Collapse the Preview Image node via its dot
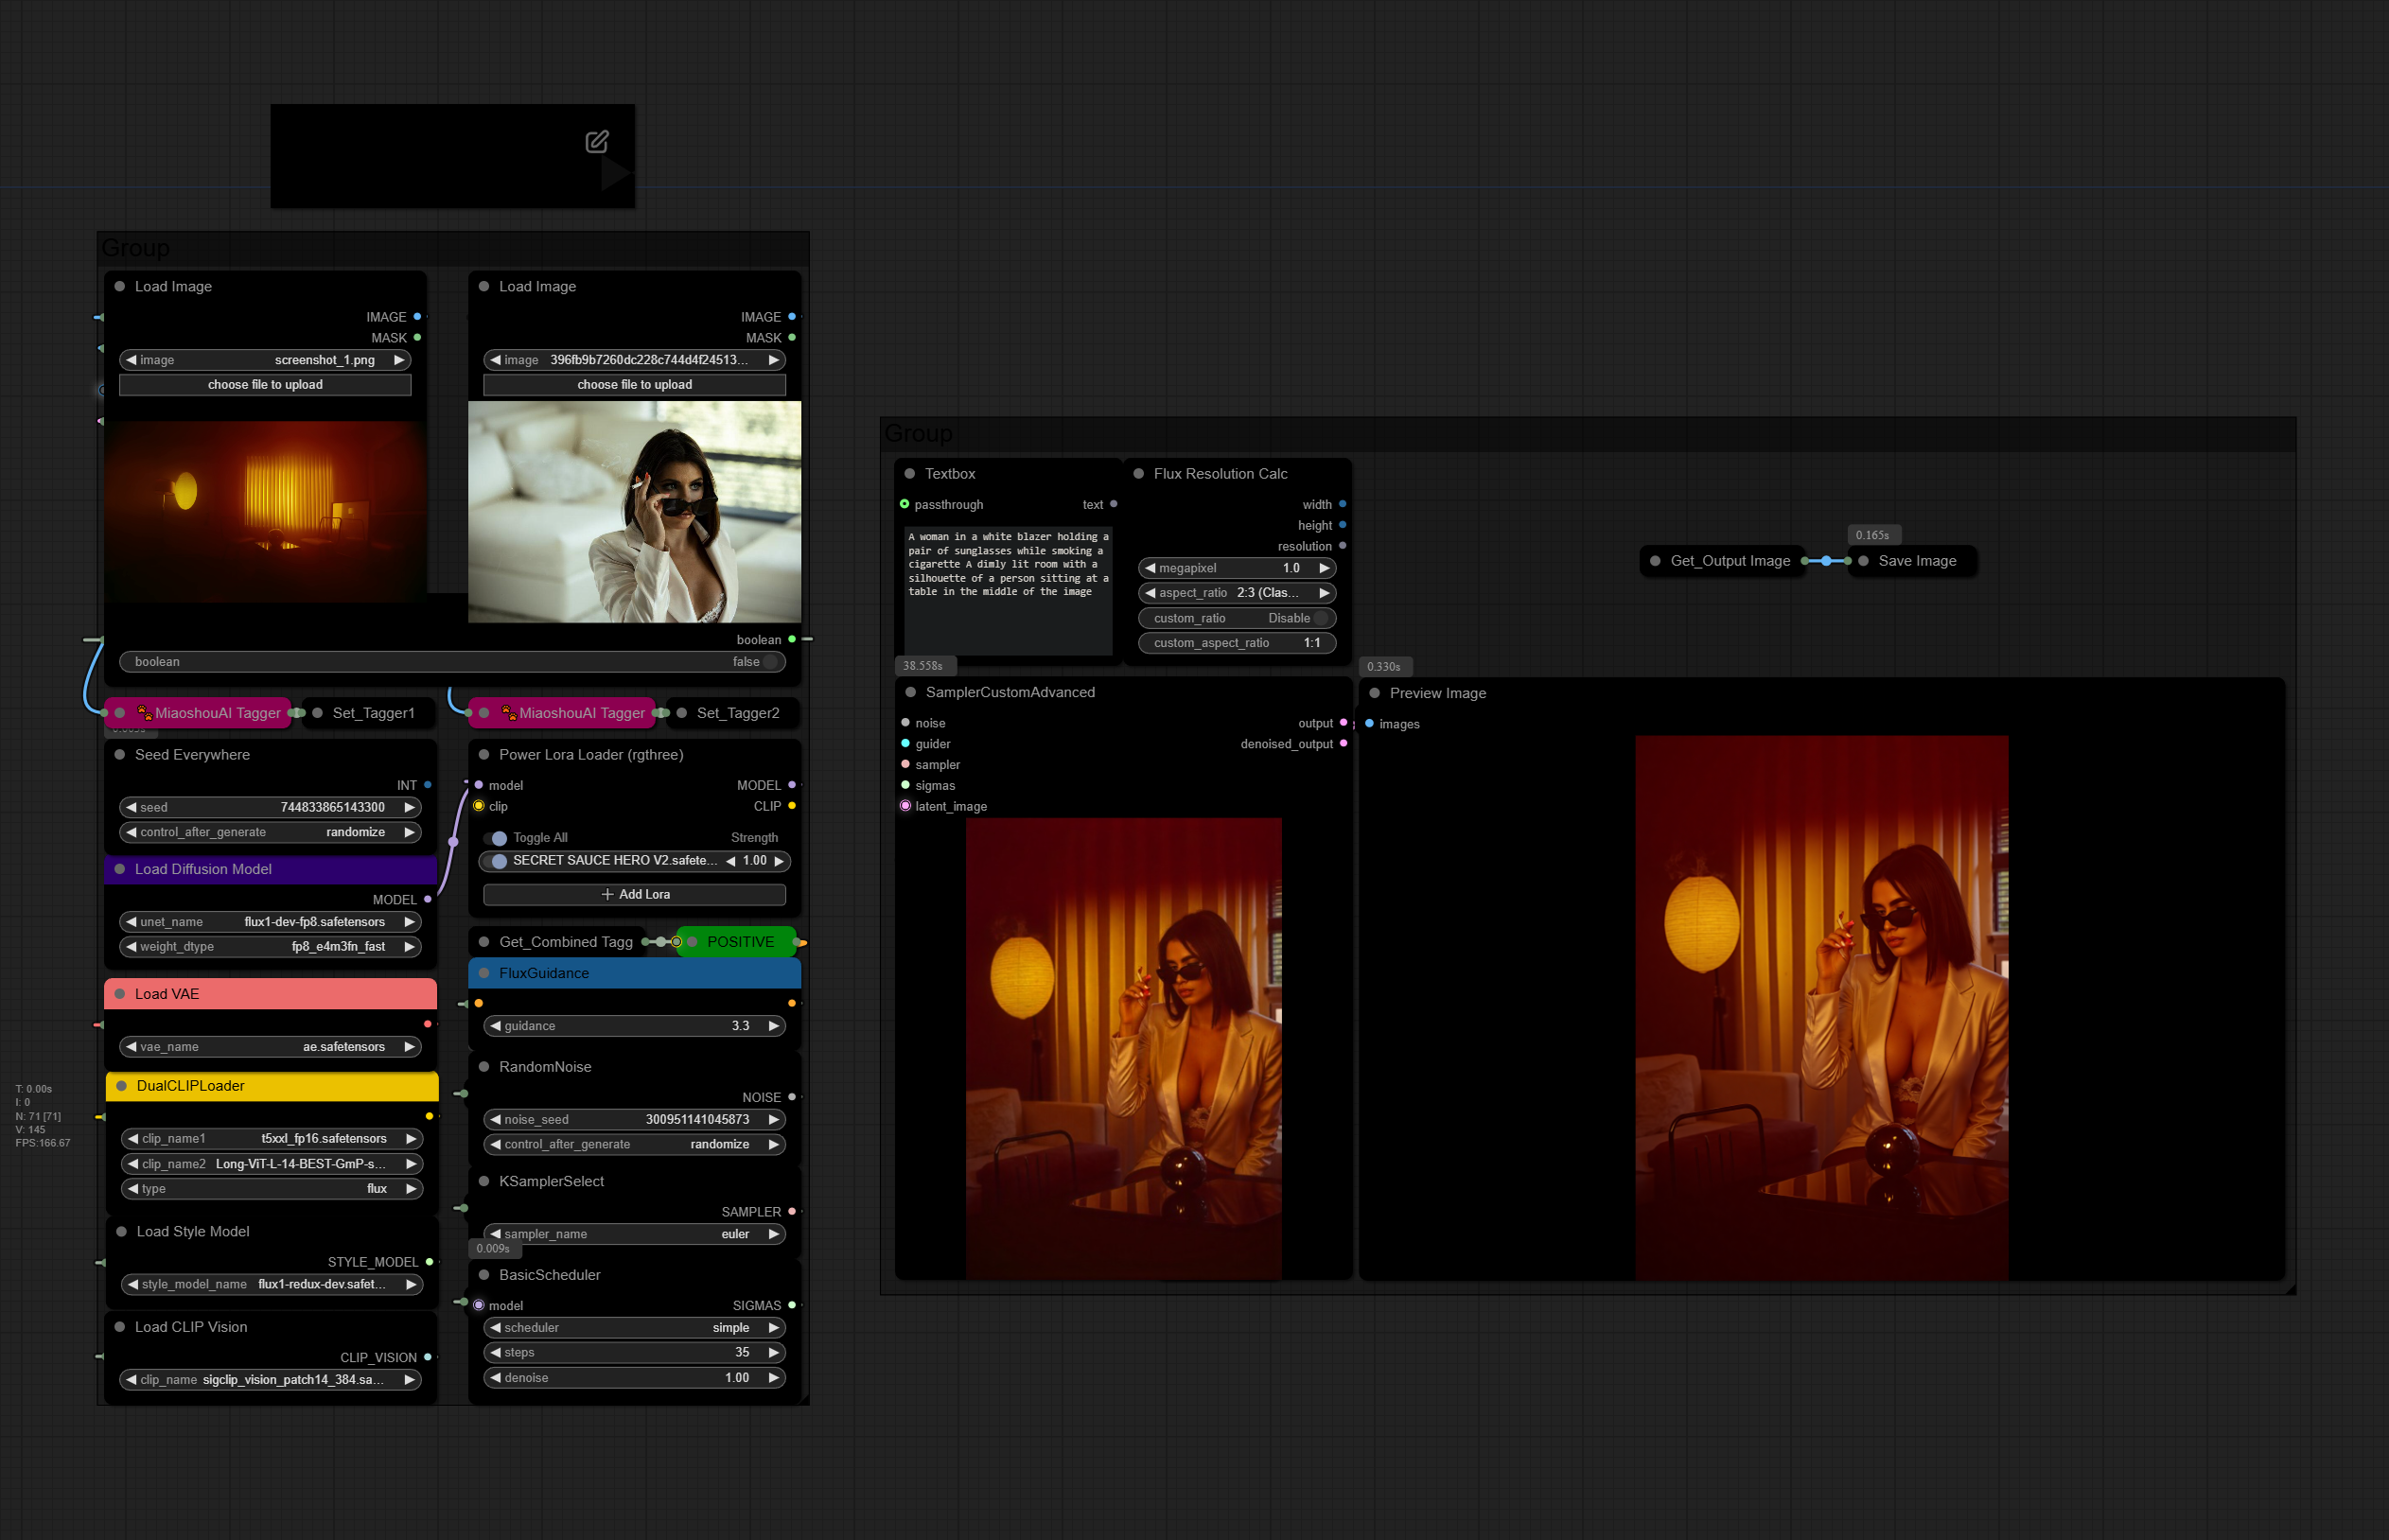 click(1375, 693)
